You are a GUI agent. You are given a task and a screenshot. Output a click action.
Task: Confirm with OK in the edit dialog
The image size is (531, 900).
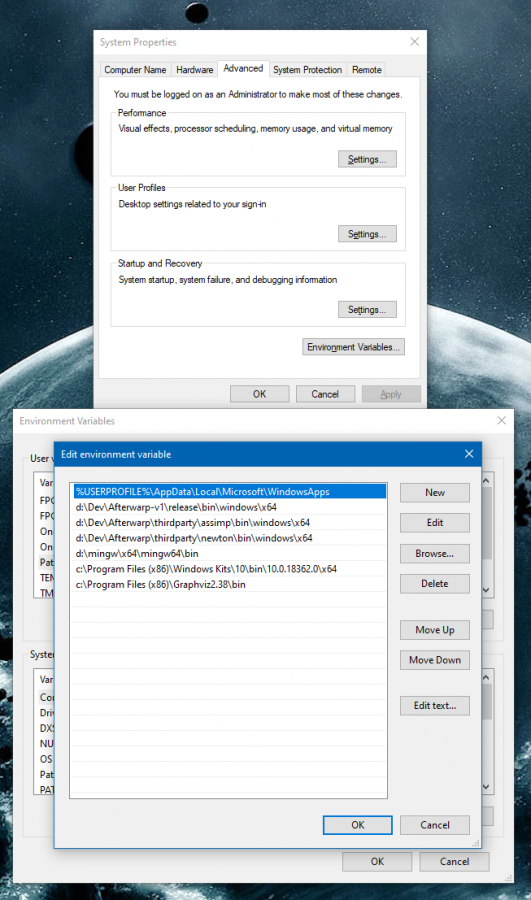tap(358, 825)
